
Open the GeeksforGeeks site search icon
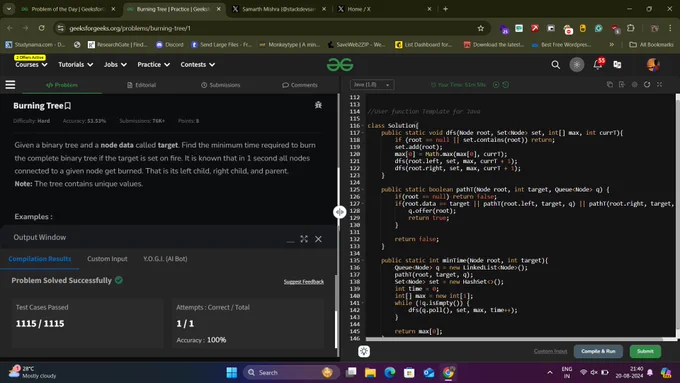[555, 65]
